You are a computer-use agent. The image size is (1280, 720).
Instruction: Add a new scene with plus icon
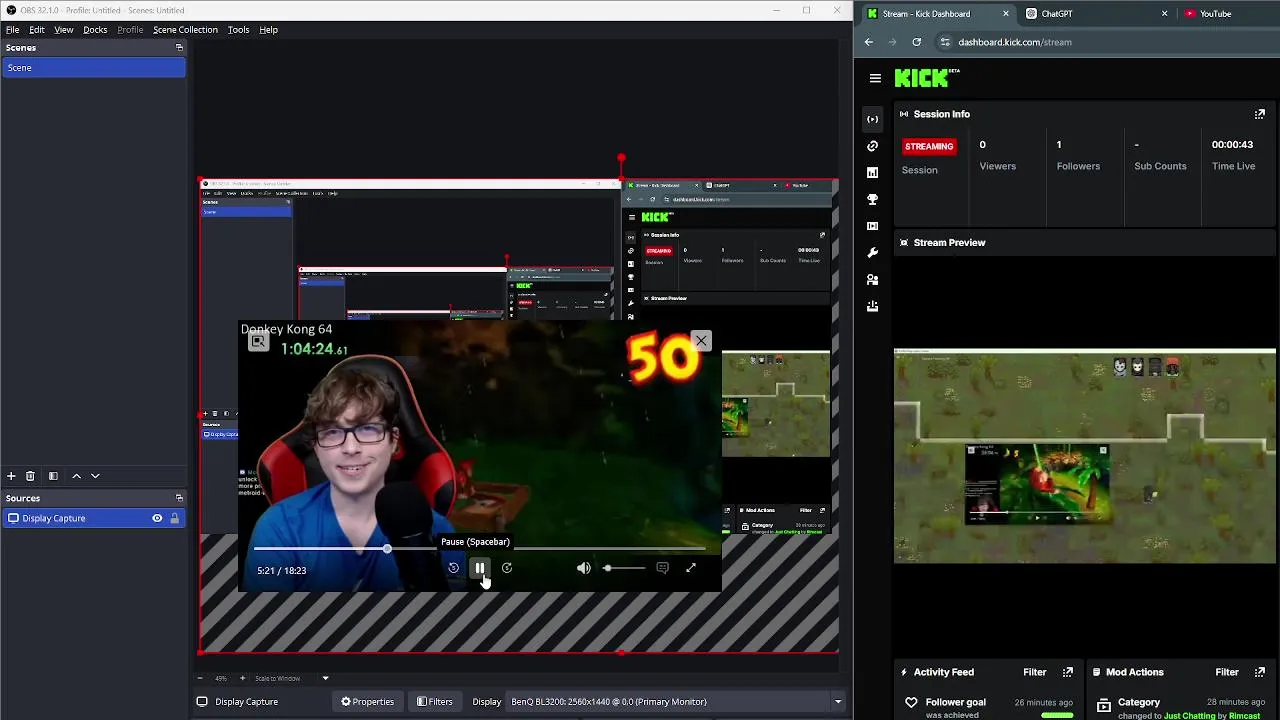click(x=11, y=476)
